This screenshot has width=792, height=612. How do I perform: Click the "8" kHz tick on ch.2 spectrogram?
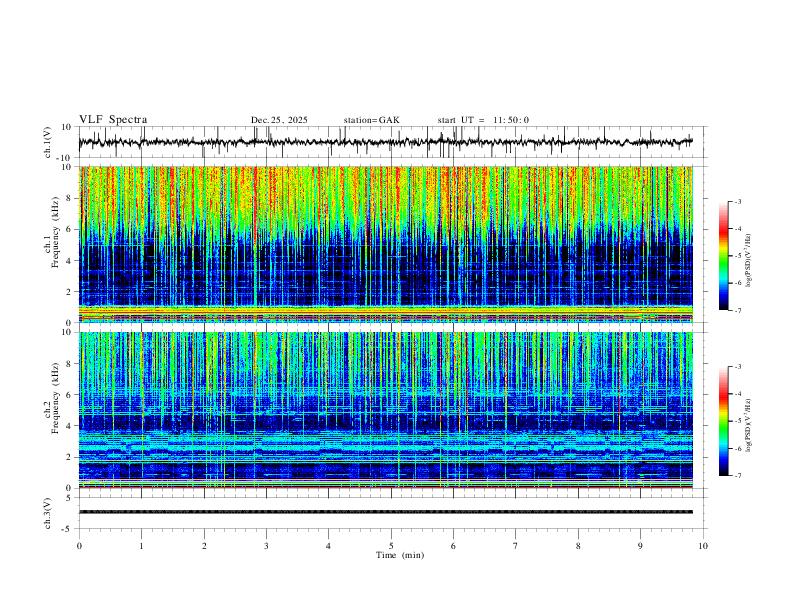click(x=70, y=364)
